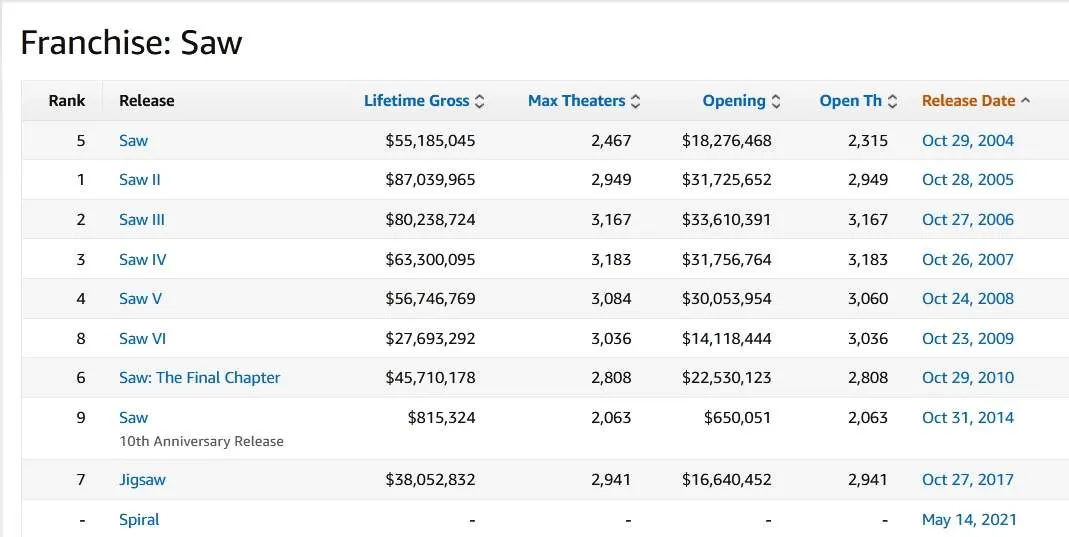Click the Rank column header
The width and height of the screenshot is (1069, 537).
coord(67,101)
